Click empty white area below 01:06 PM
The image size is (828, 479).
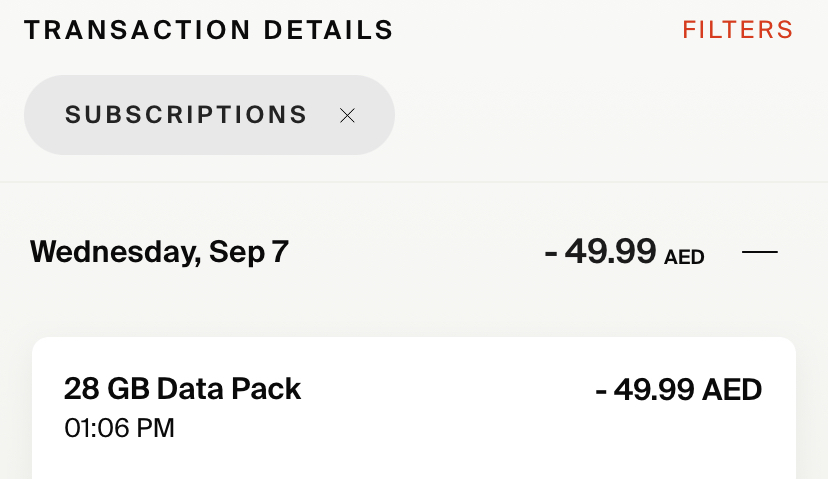(300, 460)
